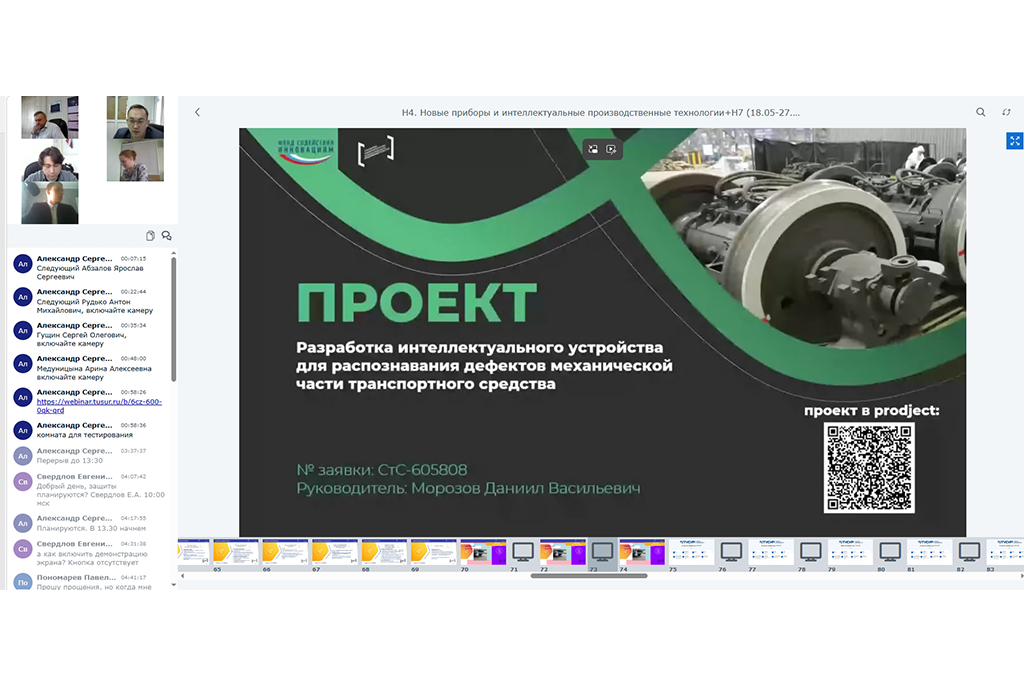The height and width of the screenshot is (686, 1024).
Task: Click message 'Медуницына Арина Алексеевна включайте камеру'
Action: [94, 372]
